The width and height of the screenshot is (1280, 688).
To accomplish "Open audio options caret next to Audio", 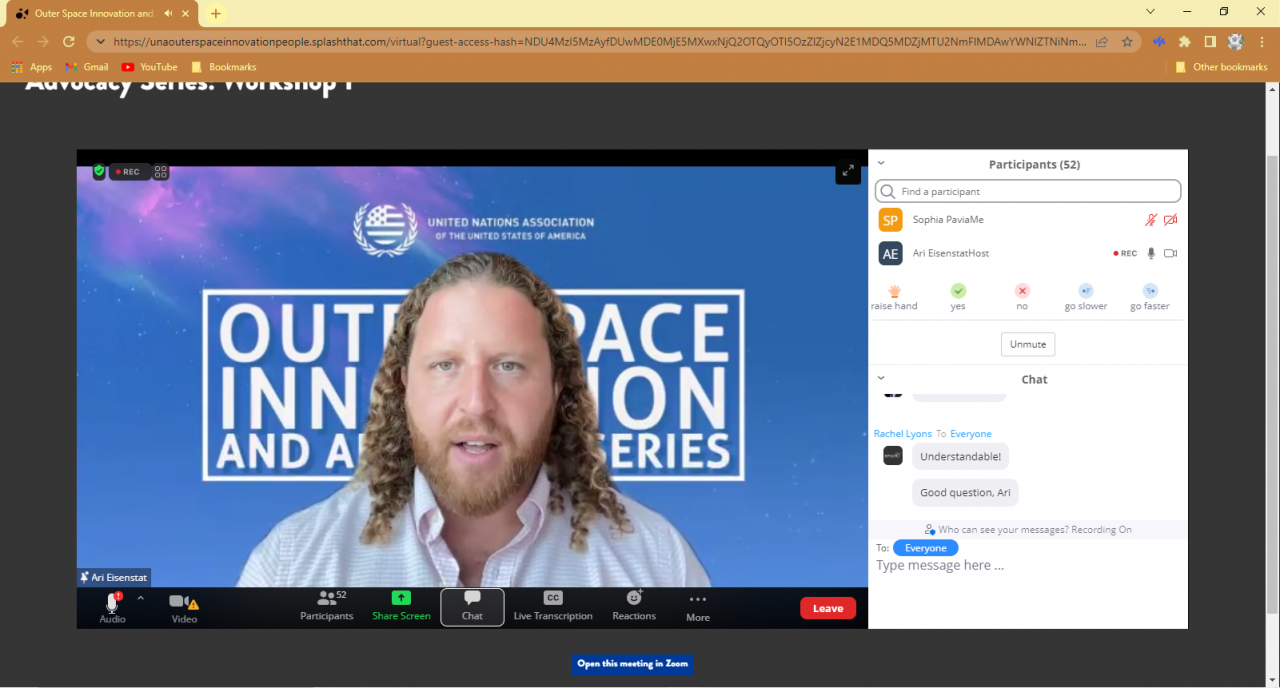I will point(140,598).
